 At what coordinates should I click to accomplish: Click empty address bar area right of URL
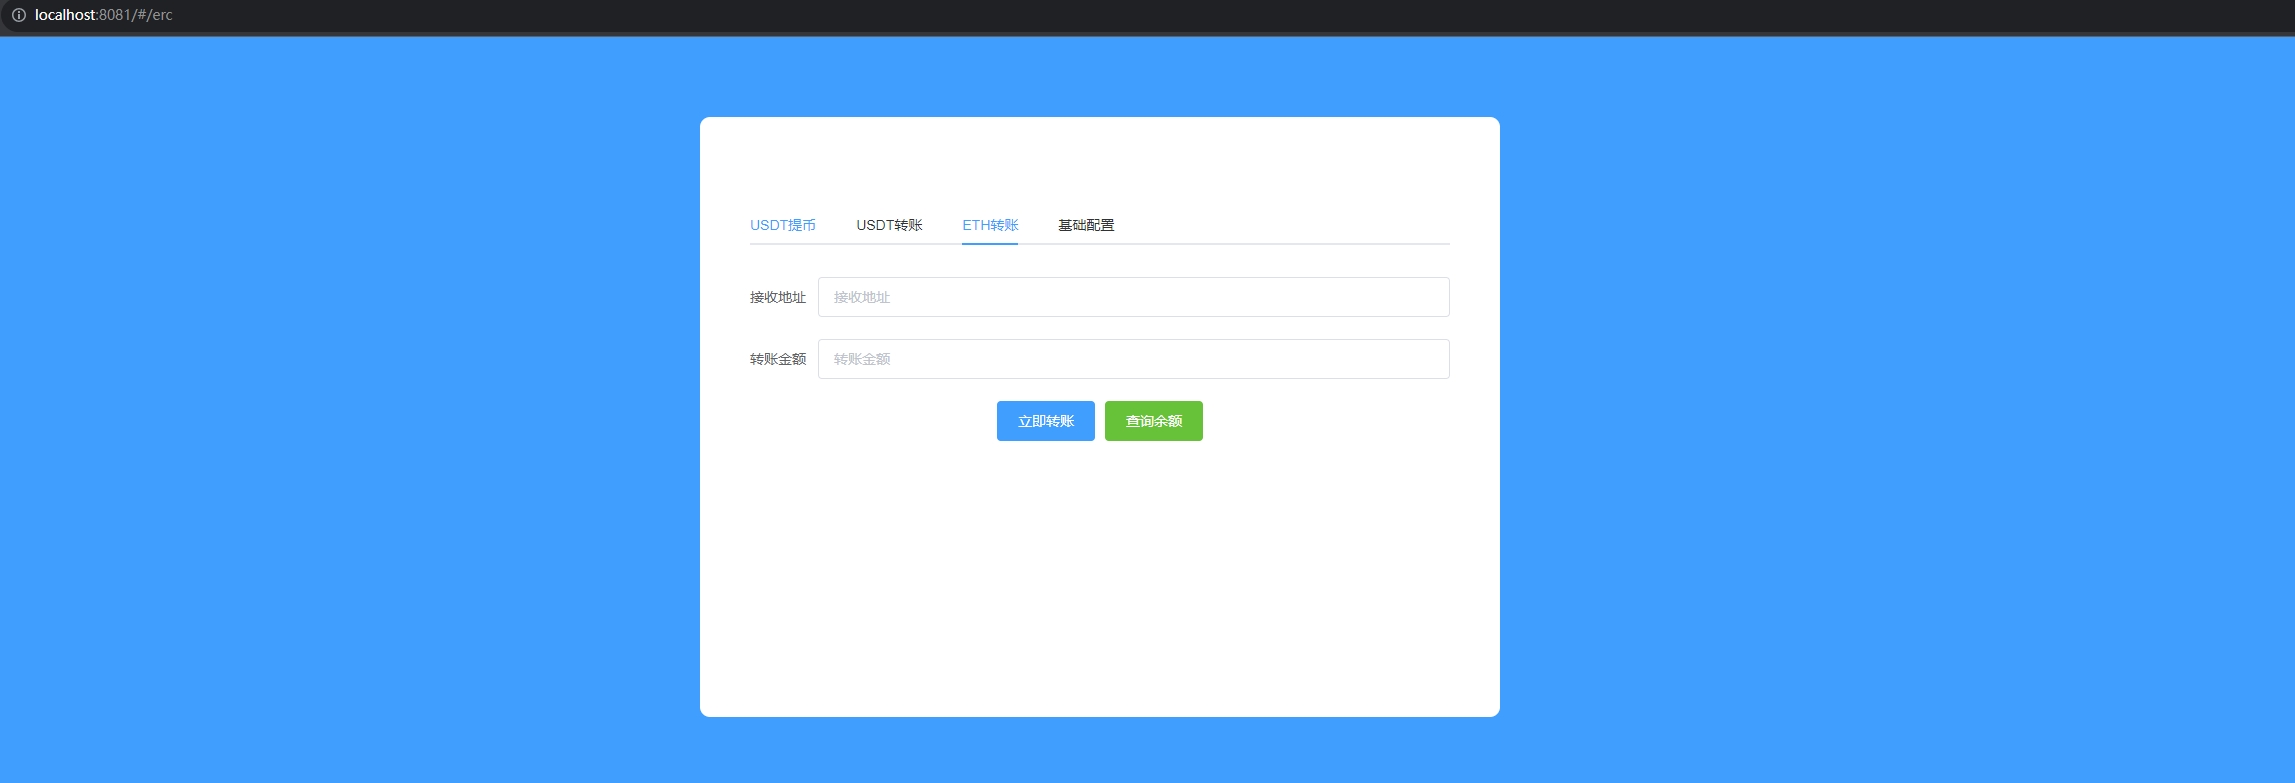tap(1200, 15)
